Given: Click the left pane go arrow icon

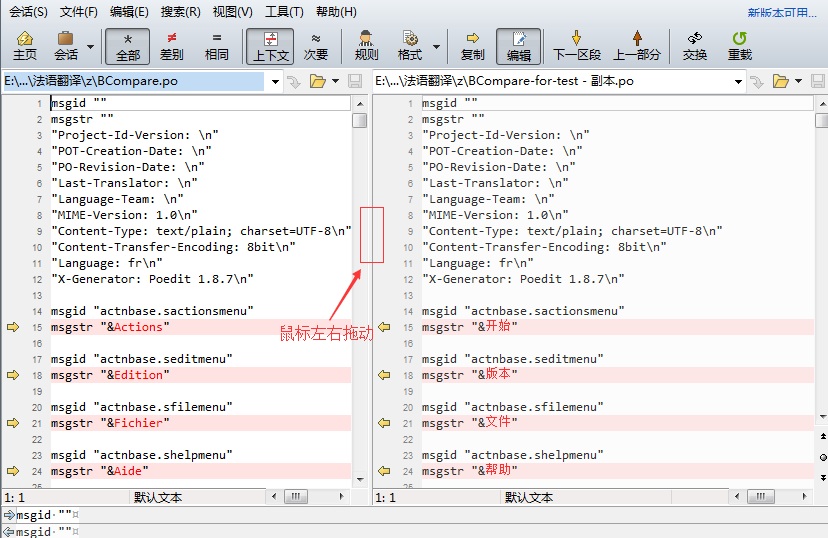Looking at the screenshot, I should pos(294,81).
